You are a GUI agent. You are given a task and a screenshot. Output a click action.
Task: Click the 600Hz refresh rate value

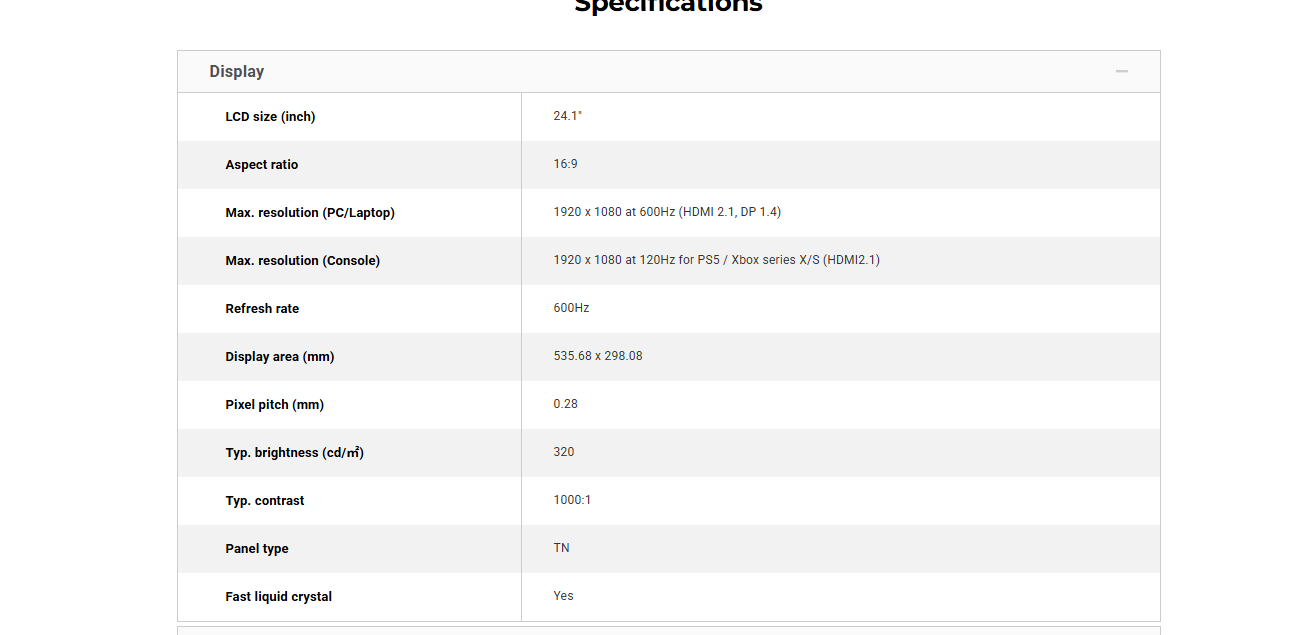(x=571, y=308)
